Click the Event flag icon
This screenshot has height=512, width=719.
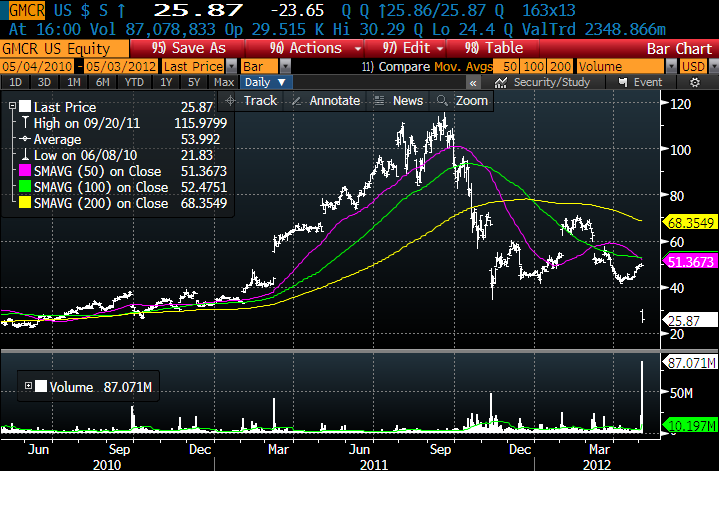click(623, 83)
